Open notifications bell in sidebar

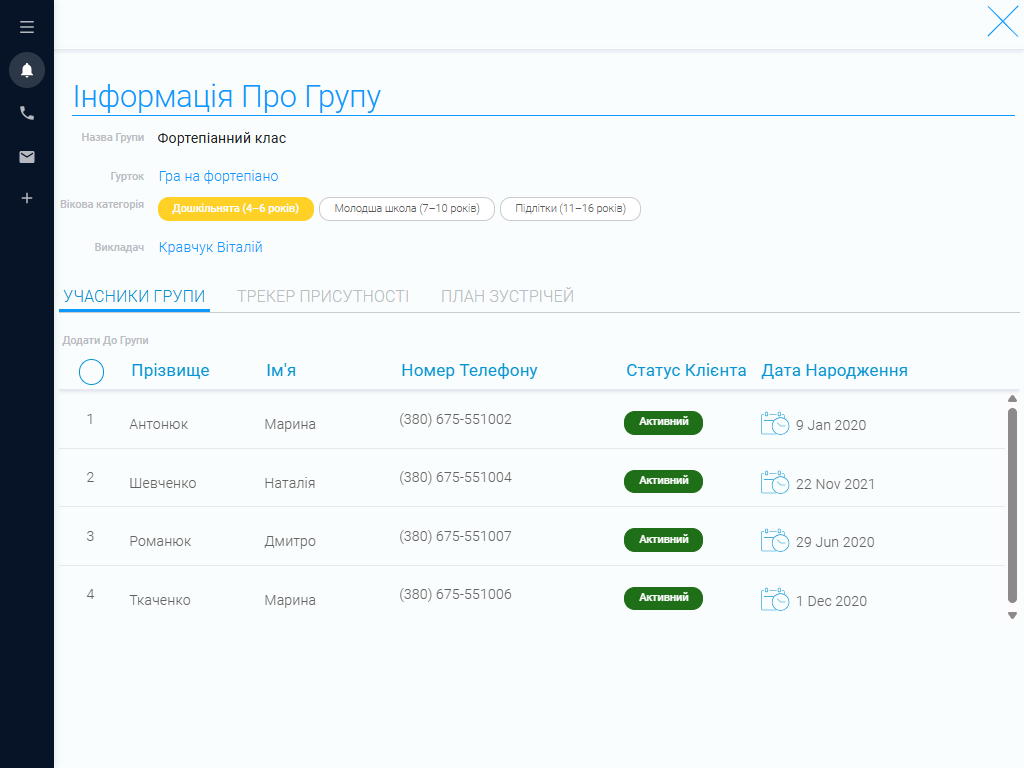[x=27, y=70]
